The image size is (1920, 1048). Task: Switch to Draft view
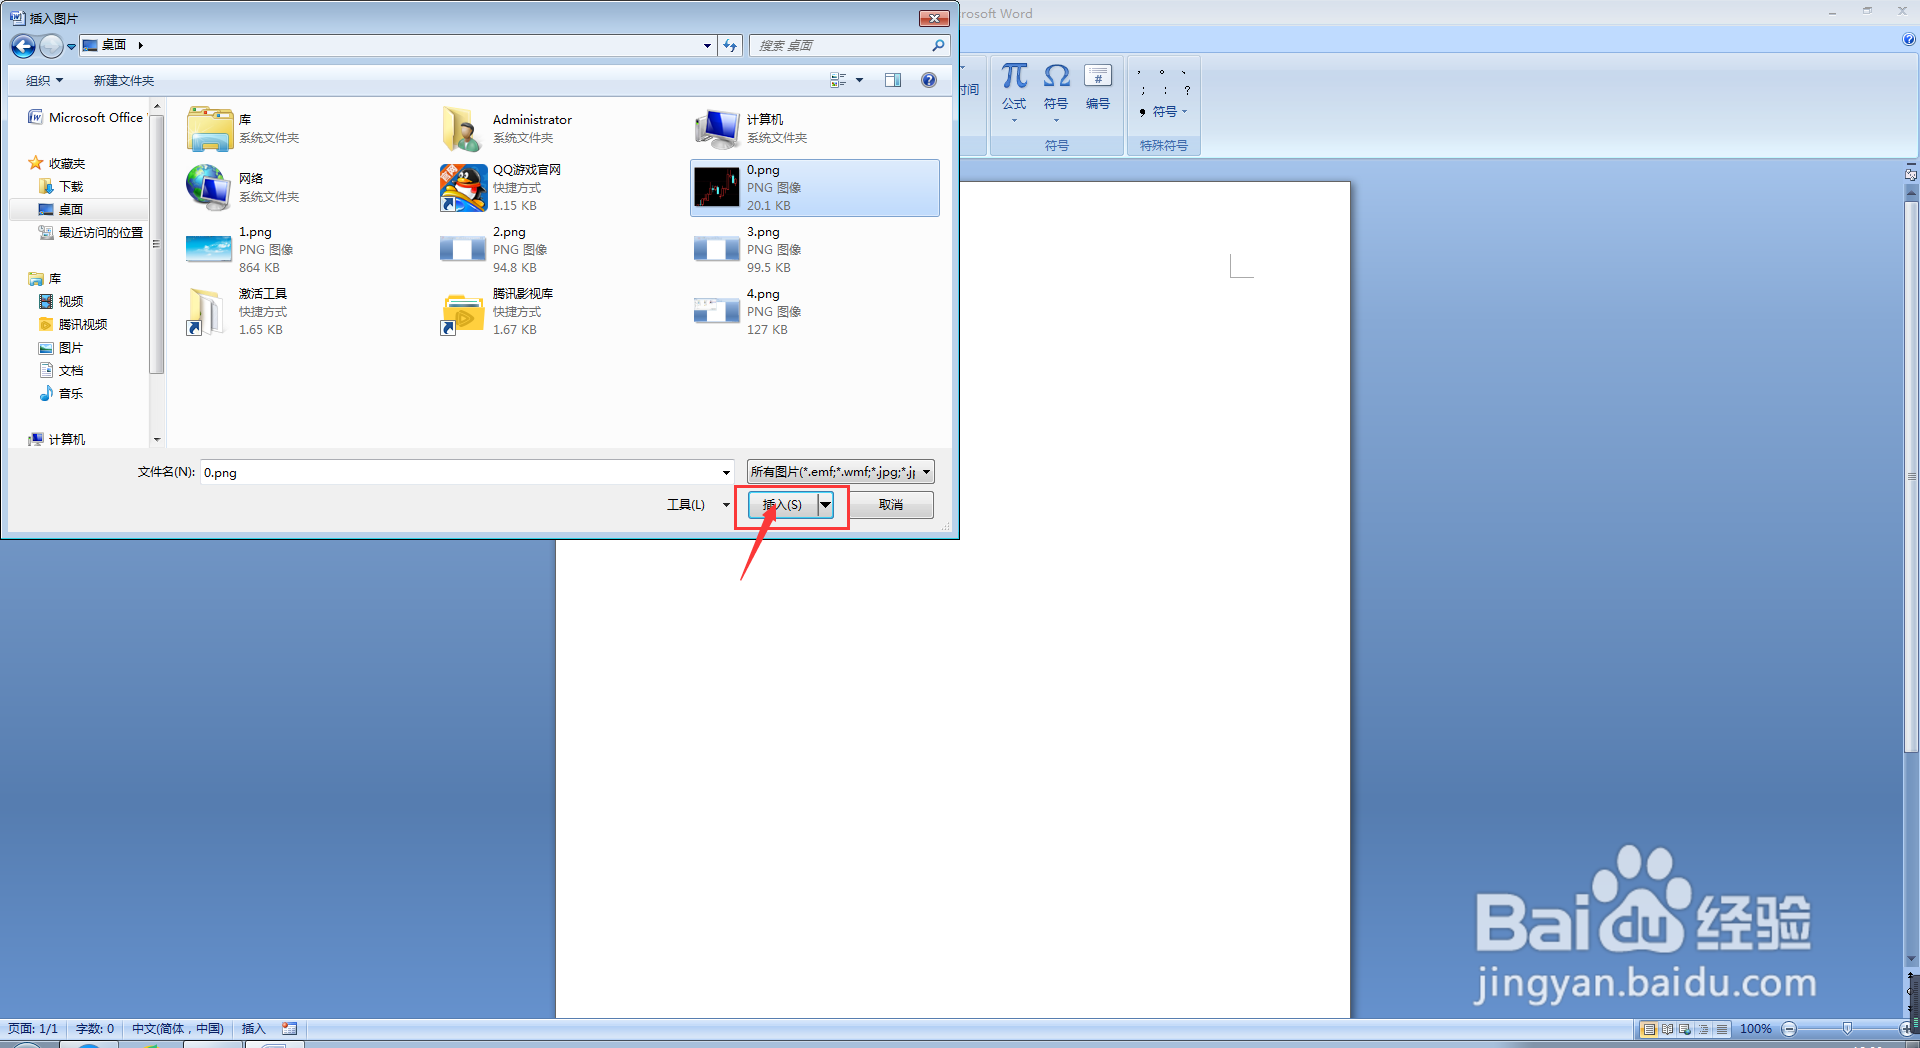(x=1721, y=1029)
